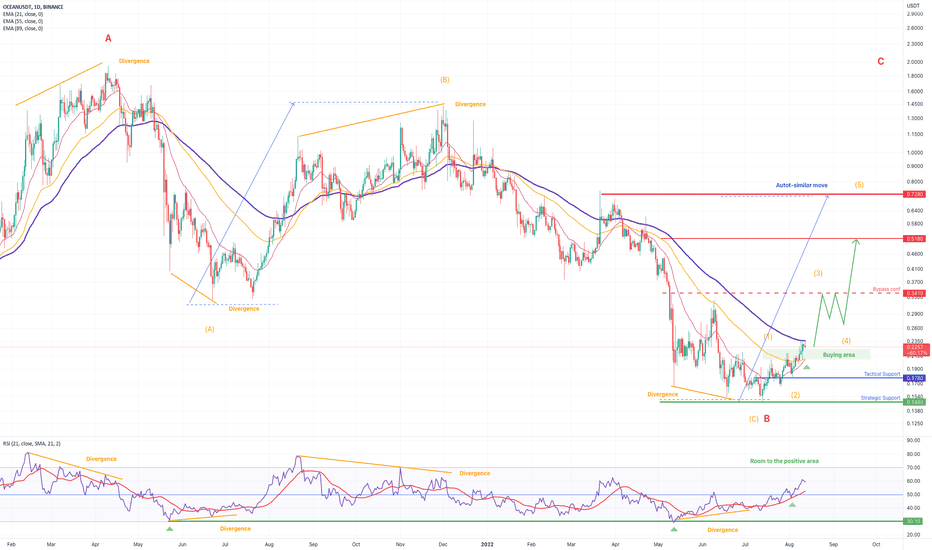The height and width of the screenshot is (550, 932).
Task: Click 'Room to the positive area' RSI note
Action: pos(784,461)
